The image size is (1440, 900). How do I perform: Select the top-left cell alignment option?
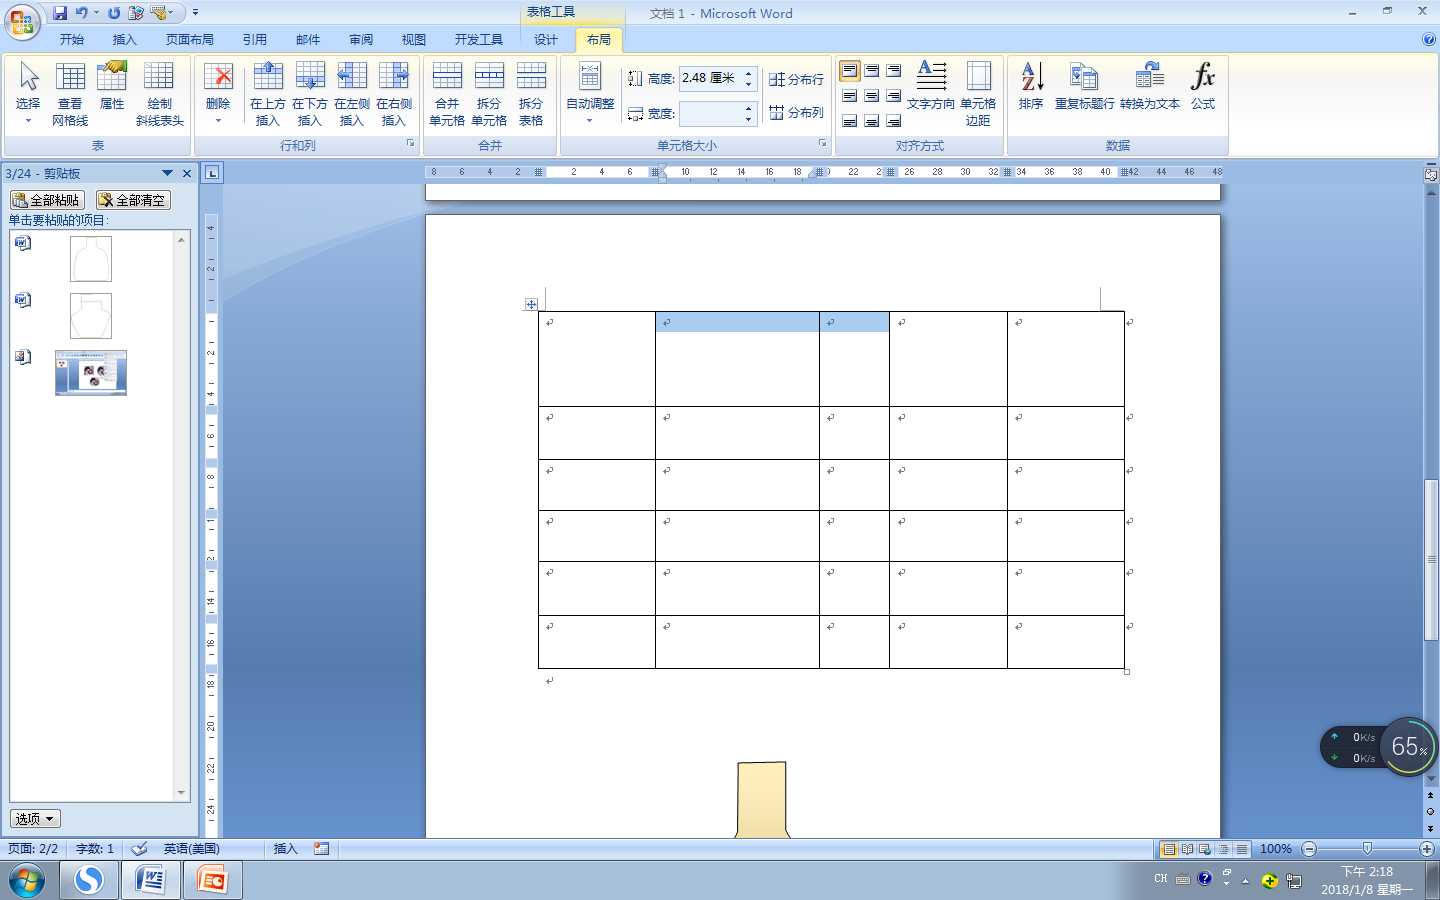[x=849, y=71]
